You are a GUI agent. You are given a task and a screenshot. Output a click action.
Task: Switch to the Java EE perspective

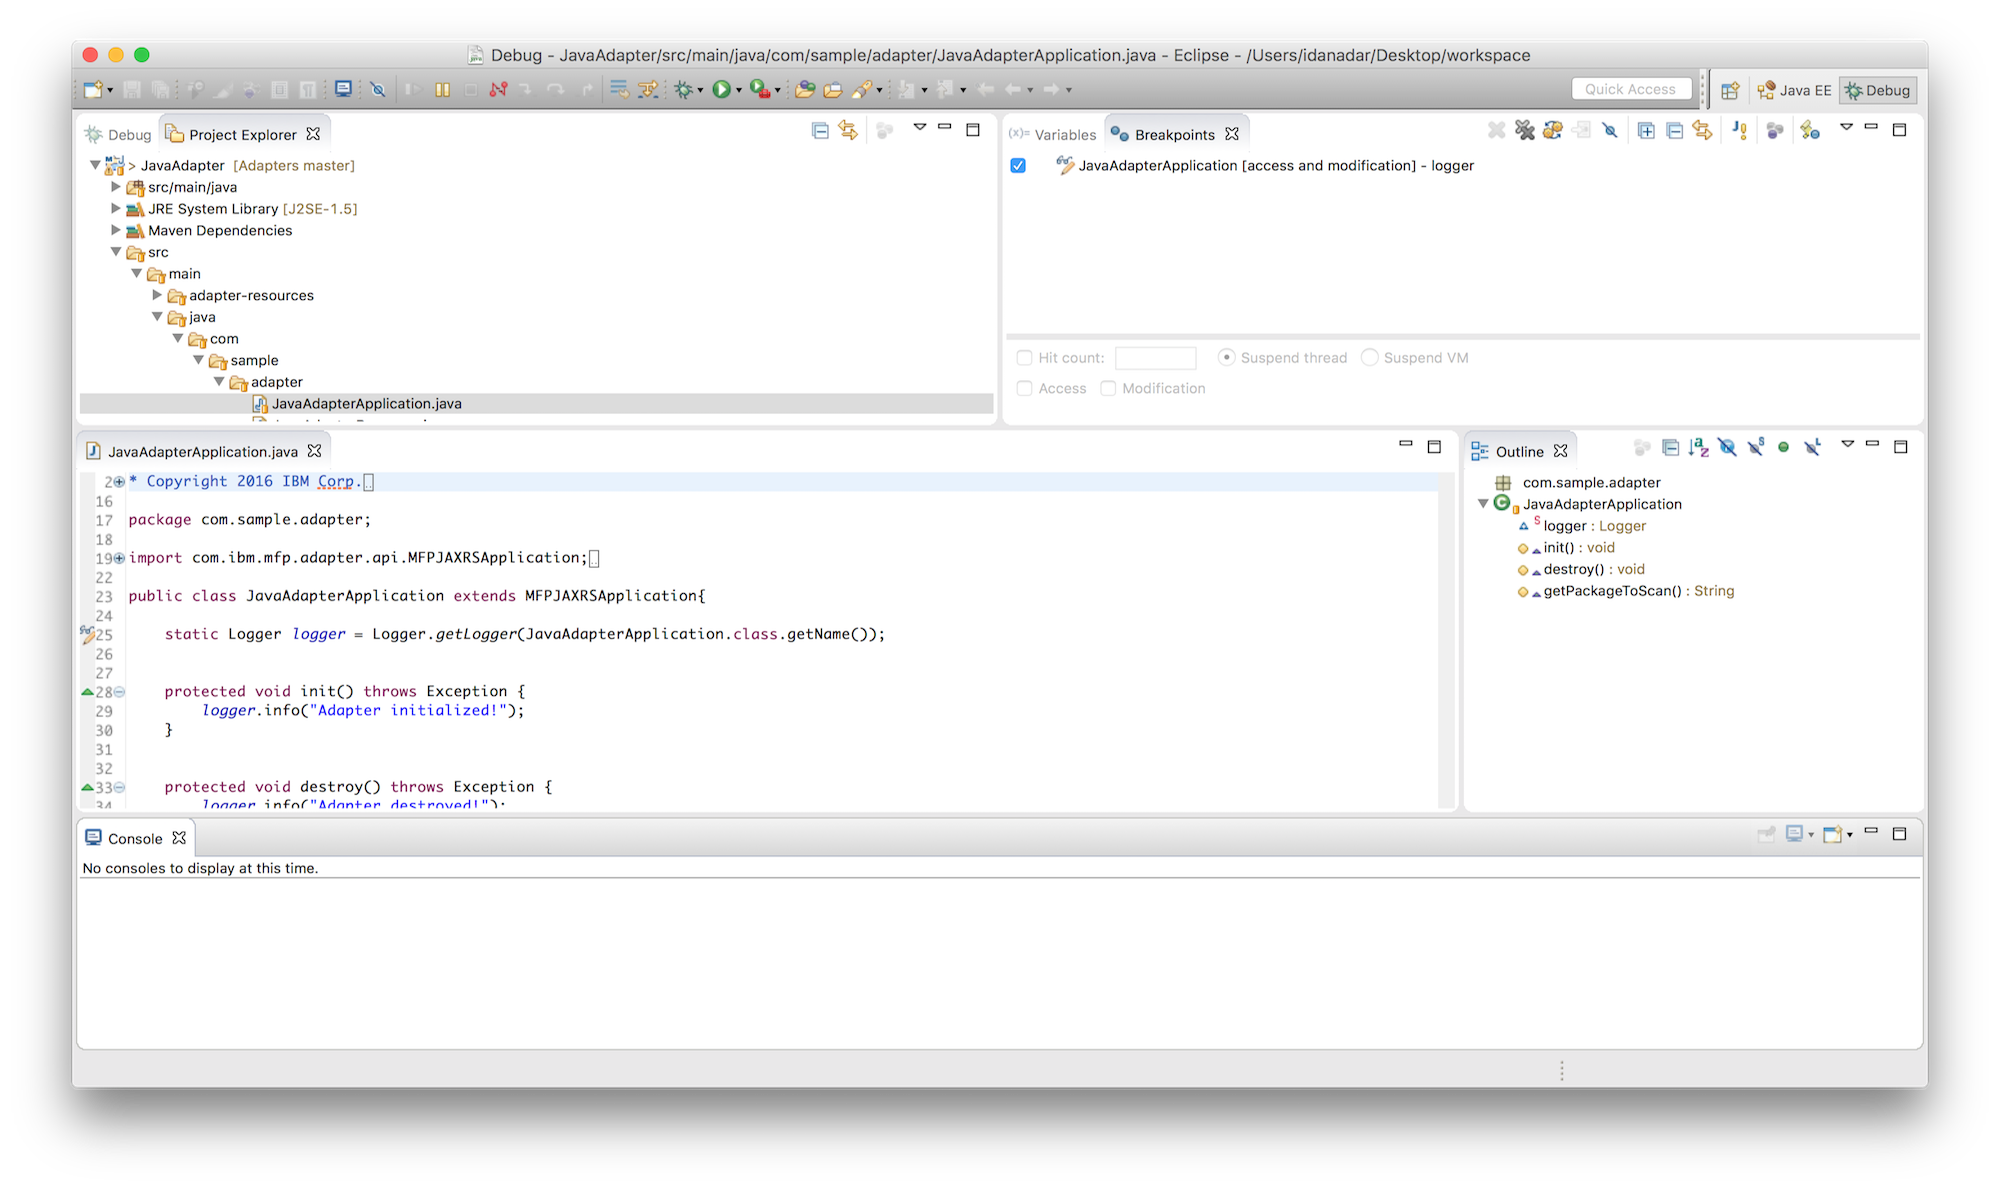click(x=1795, y=90)
